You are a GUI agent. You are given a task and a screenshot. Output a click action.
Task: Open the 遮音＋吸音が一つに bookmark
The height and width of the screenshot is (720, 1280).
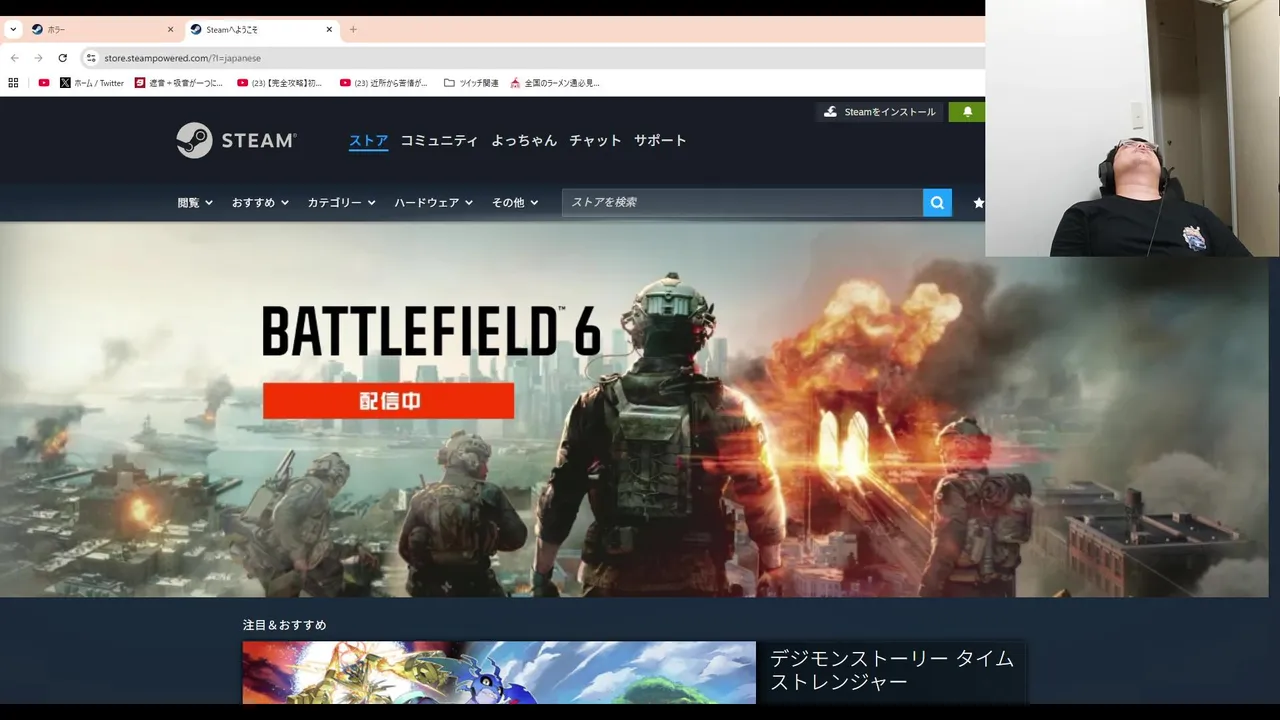coord(179,83)
